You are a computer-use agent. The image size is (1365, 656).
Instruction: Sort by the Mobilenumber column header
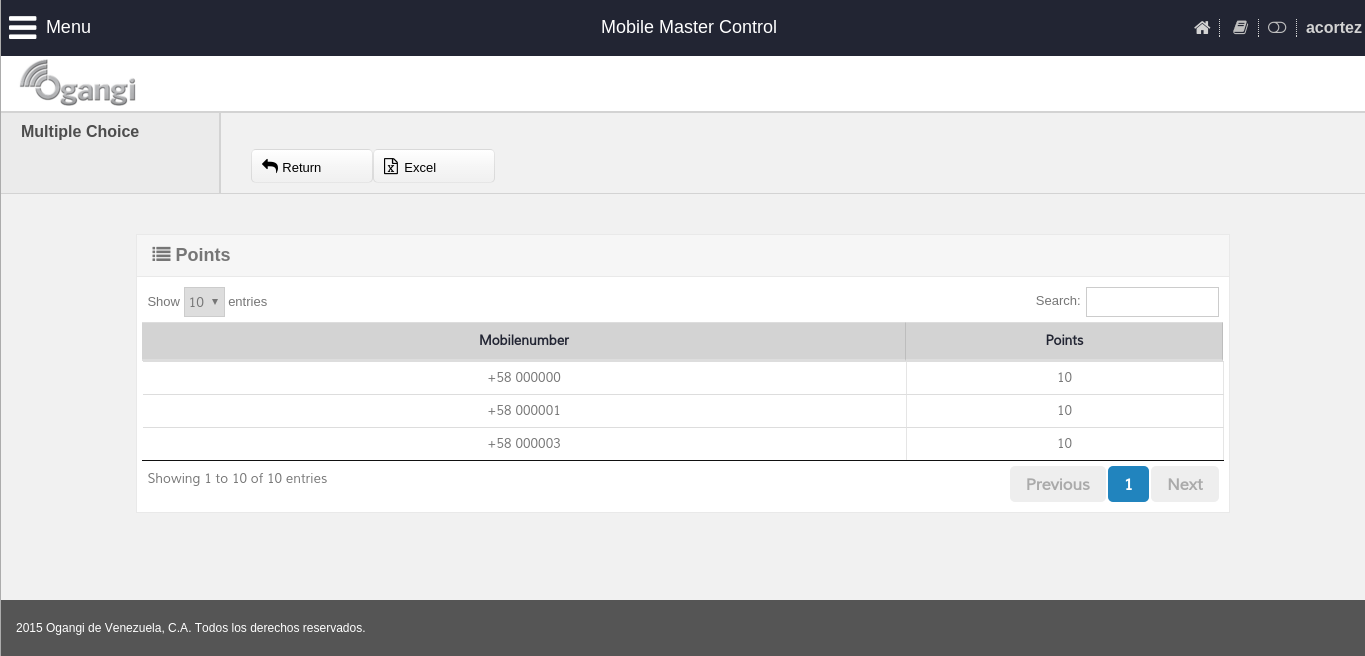tap(524, 341)
